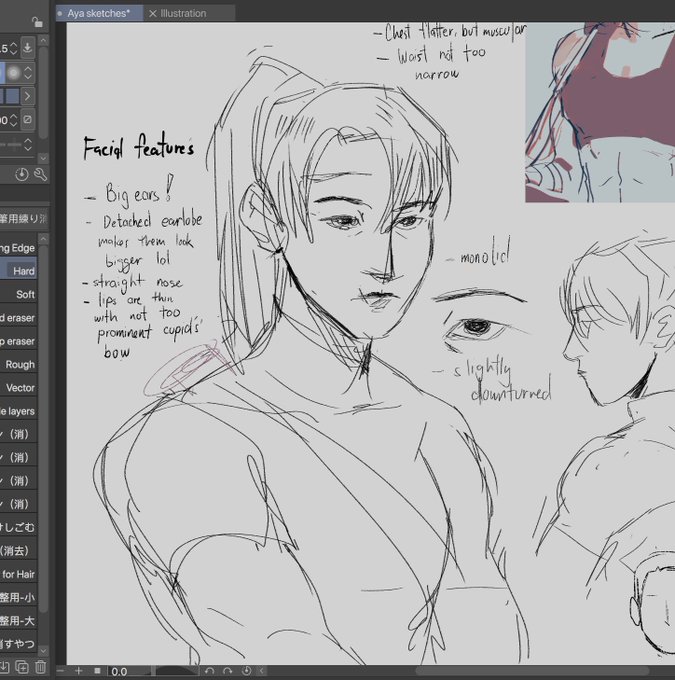
Task: Expand options with the right chevron button
Action: click(x=28, y=96)
